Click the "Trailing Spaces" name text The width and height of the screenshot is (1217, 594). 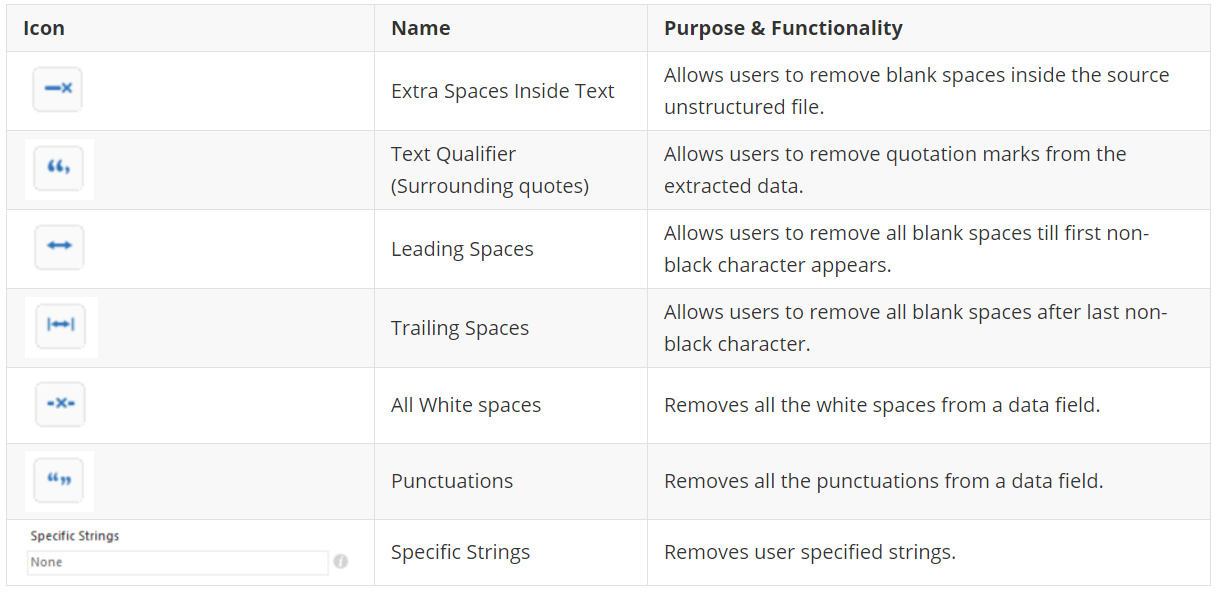(460, 328)
